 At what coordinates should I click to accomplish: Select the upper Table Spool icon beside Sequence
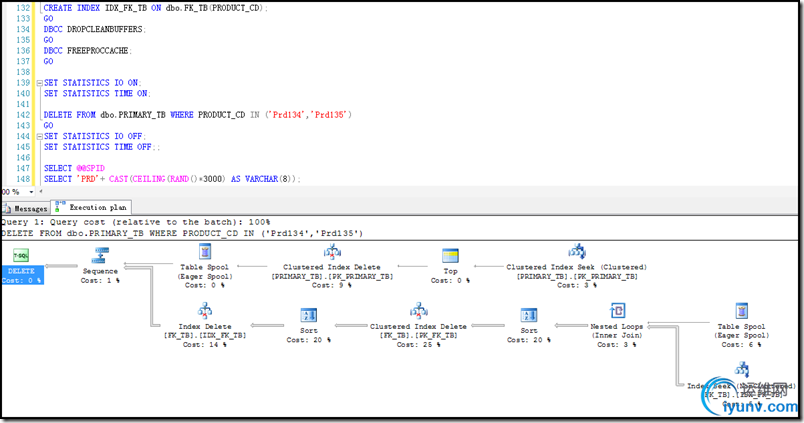click(205, 252)
